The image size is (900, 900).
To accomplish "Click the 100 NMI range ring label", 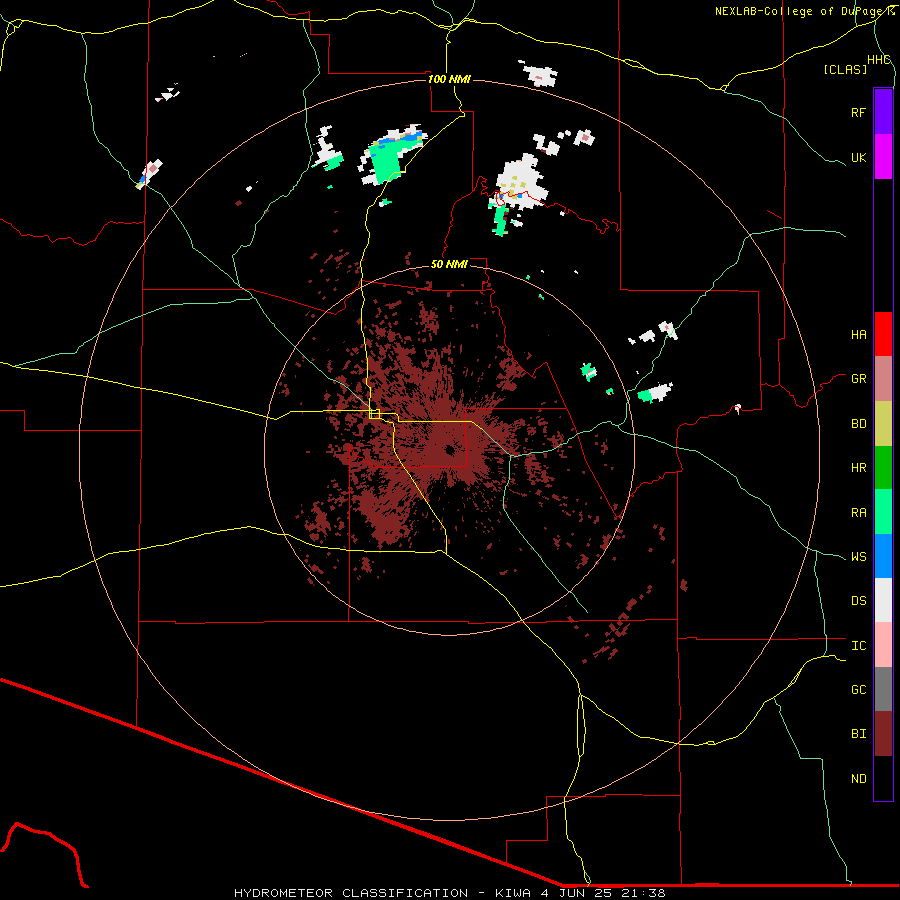I will pyautogui.click(x=449, y=79).
